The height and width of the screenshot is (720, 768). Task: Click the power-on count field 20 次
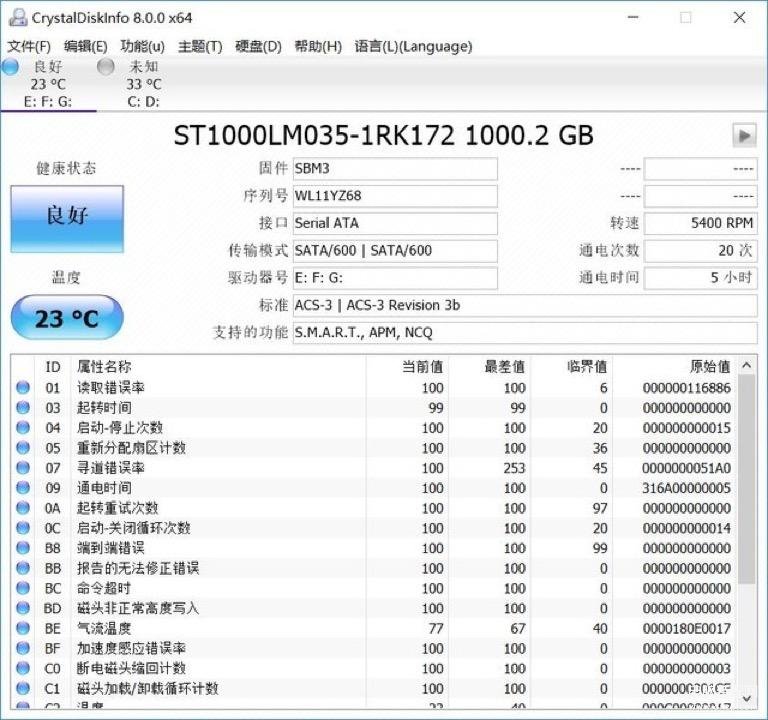(700, 251)
